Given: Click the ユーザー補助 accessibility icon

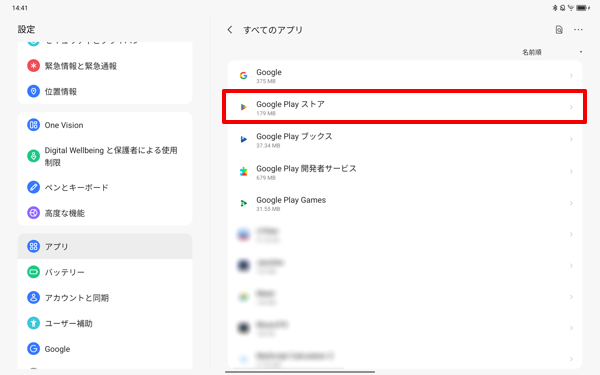Looking at the screenshot, I should [x=33, y=323].
